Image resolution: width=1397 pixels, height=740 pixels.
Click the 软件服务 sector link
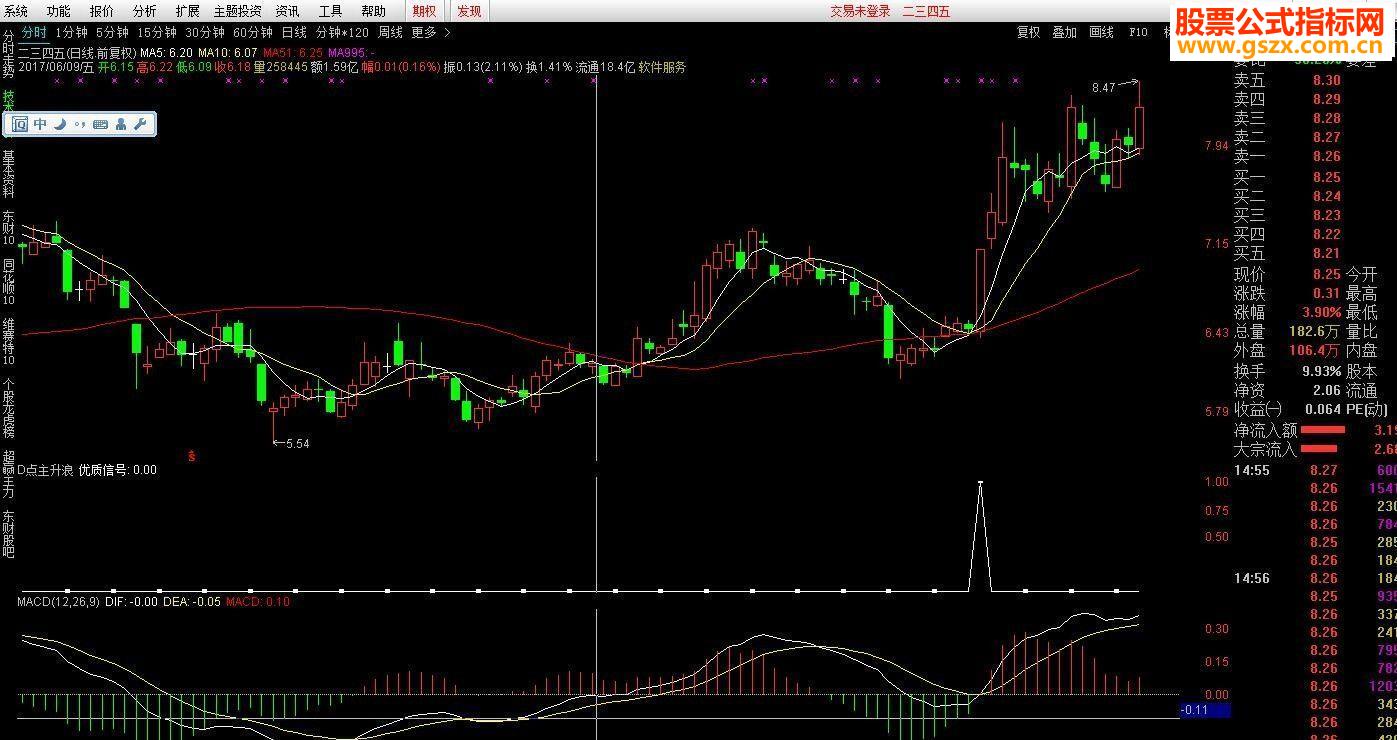[662, 67]
